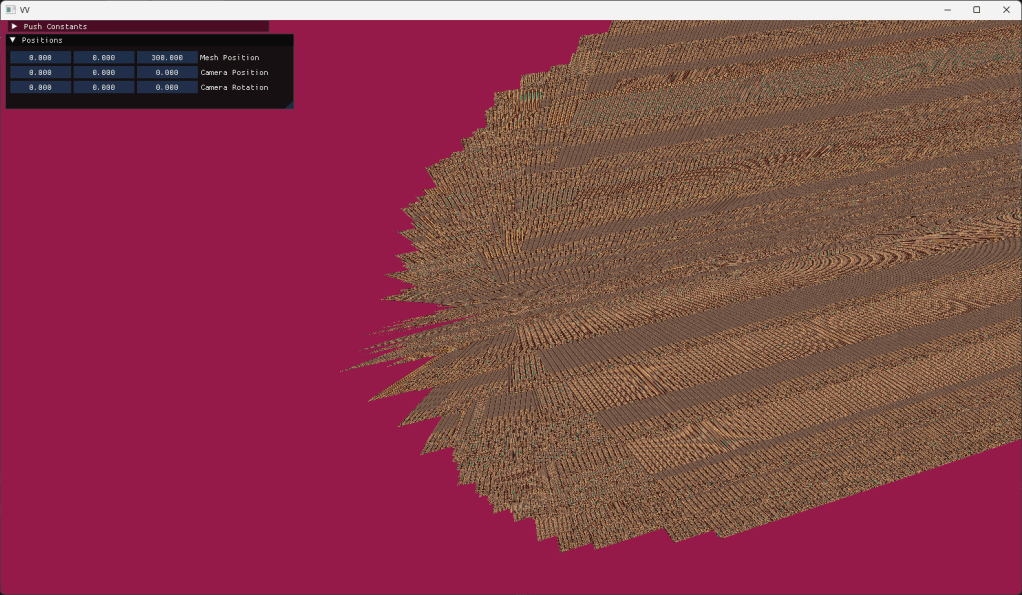This screenshot has height=595, width=1022.
Task: Click Camera Rotation X value field
Action: 41,88
